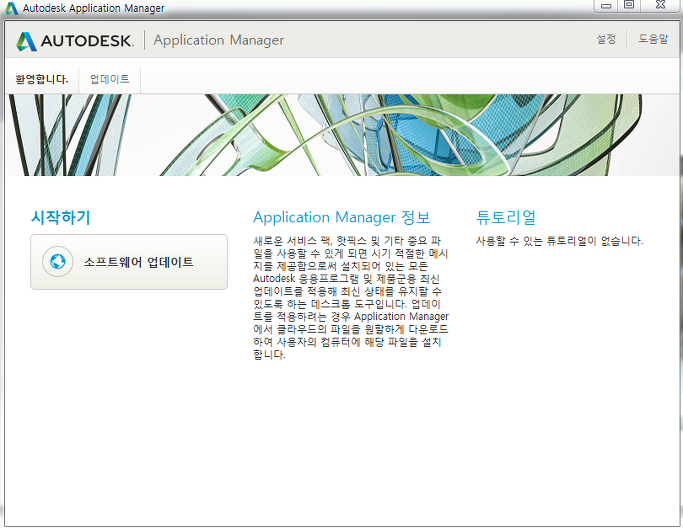Close the Autodesk Application Manager window
Viewport: 683px width, 528px height.
(660, 5)
